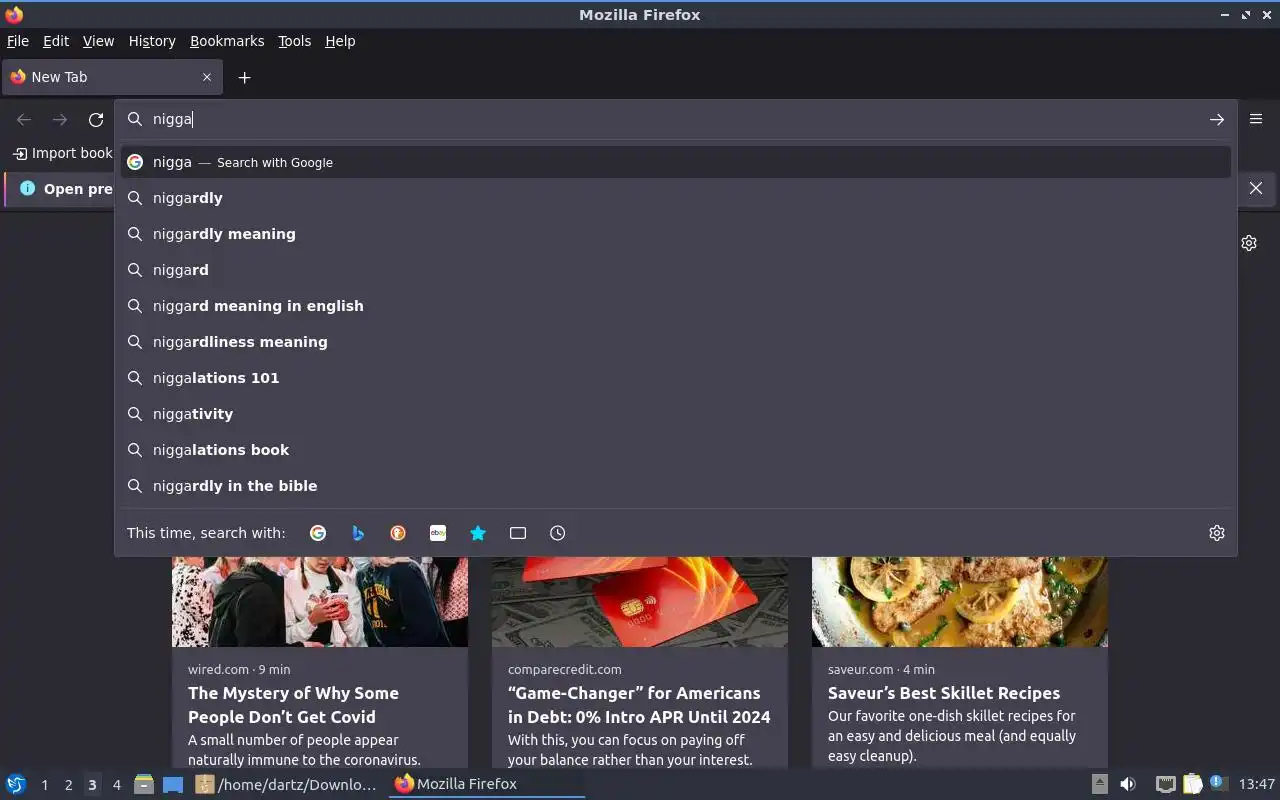Open the system start menu in taskbar
Viewport: 1280px width, 800px height.
click(x=15, y=784)
